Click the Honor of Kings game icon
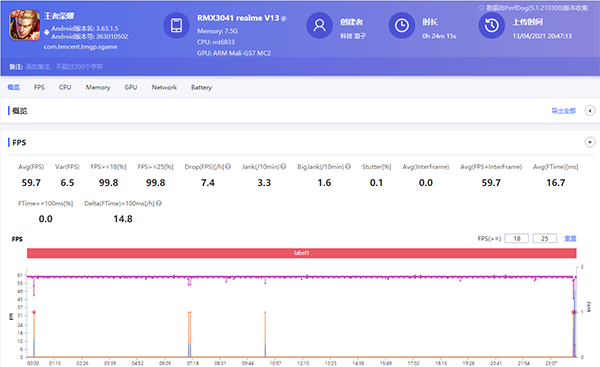 pos(24,25)
